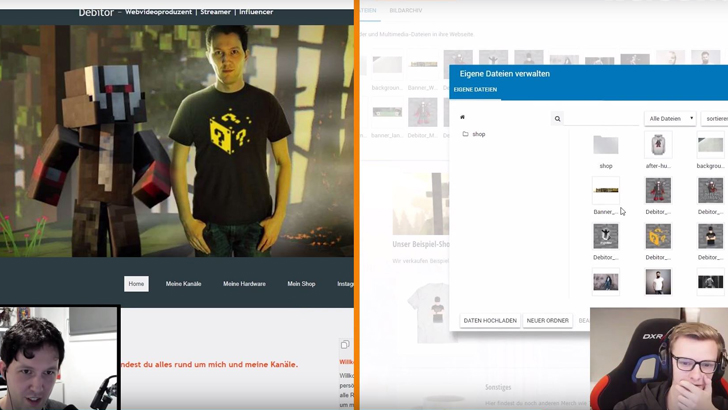Open the sortieren dropdown

coord(715,118)
